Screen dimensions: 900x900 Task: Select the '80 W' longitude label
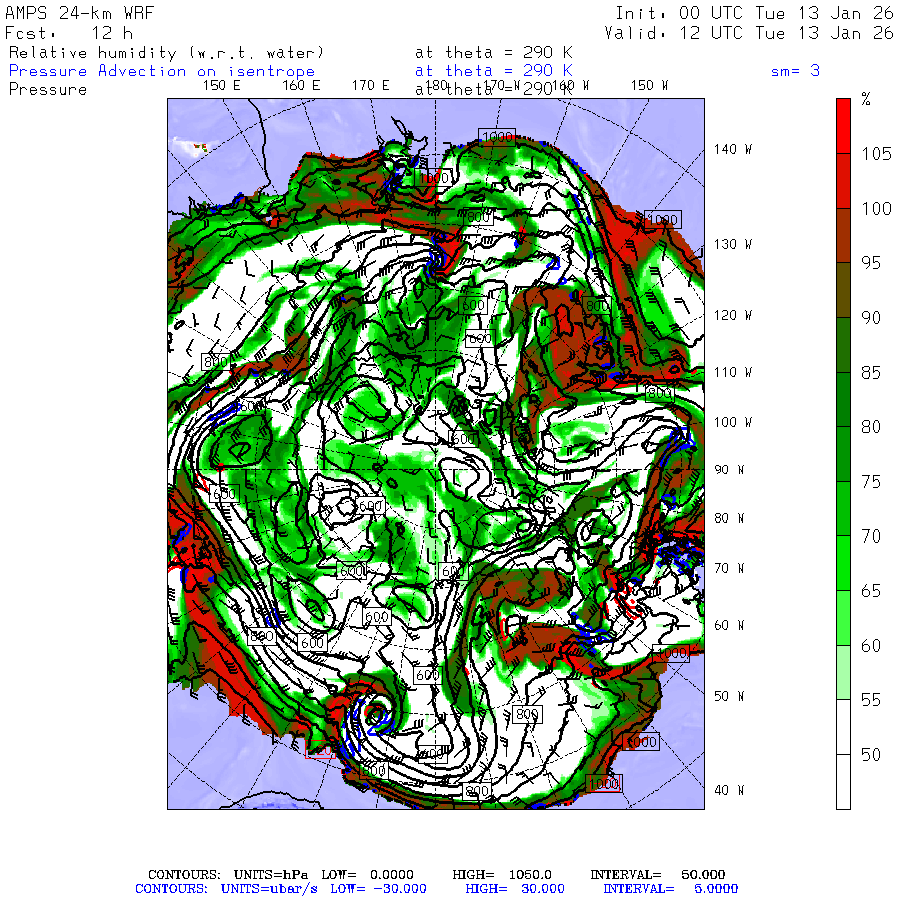click(729, 518)
